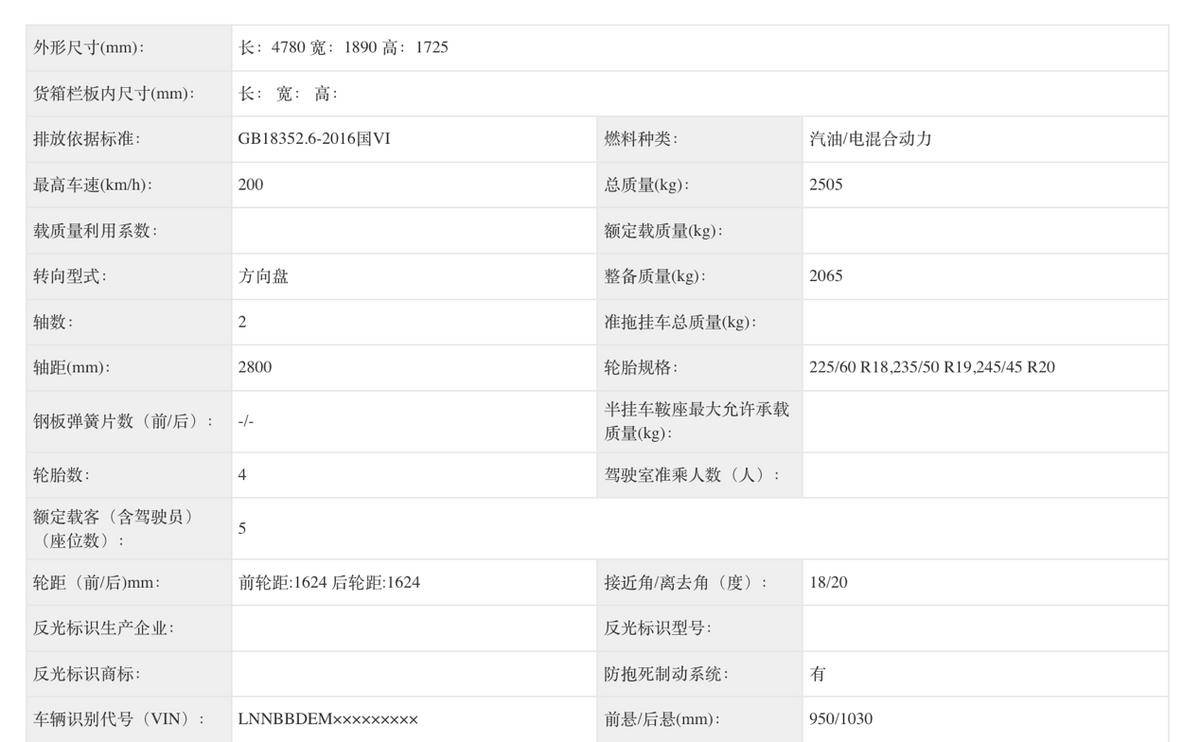Click the 轴距(mm) label
Viewport: 1200px width, 742px height.
click(x=72, y=368)
